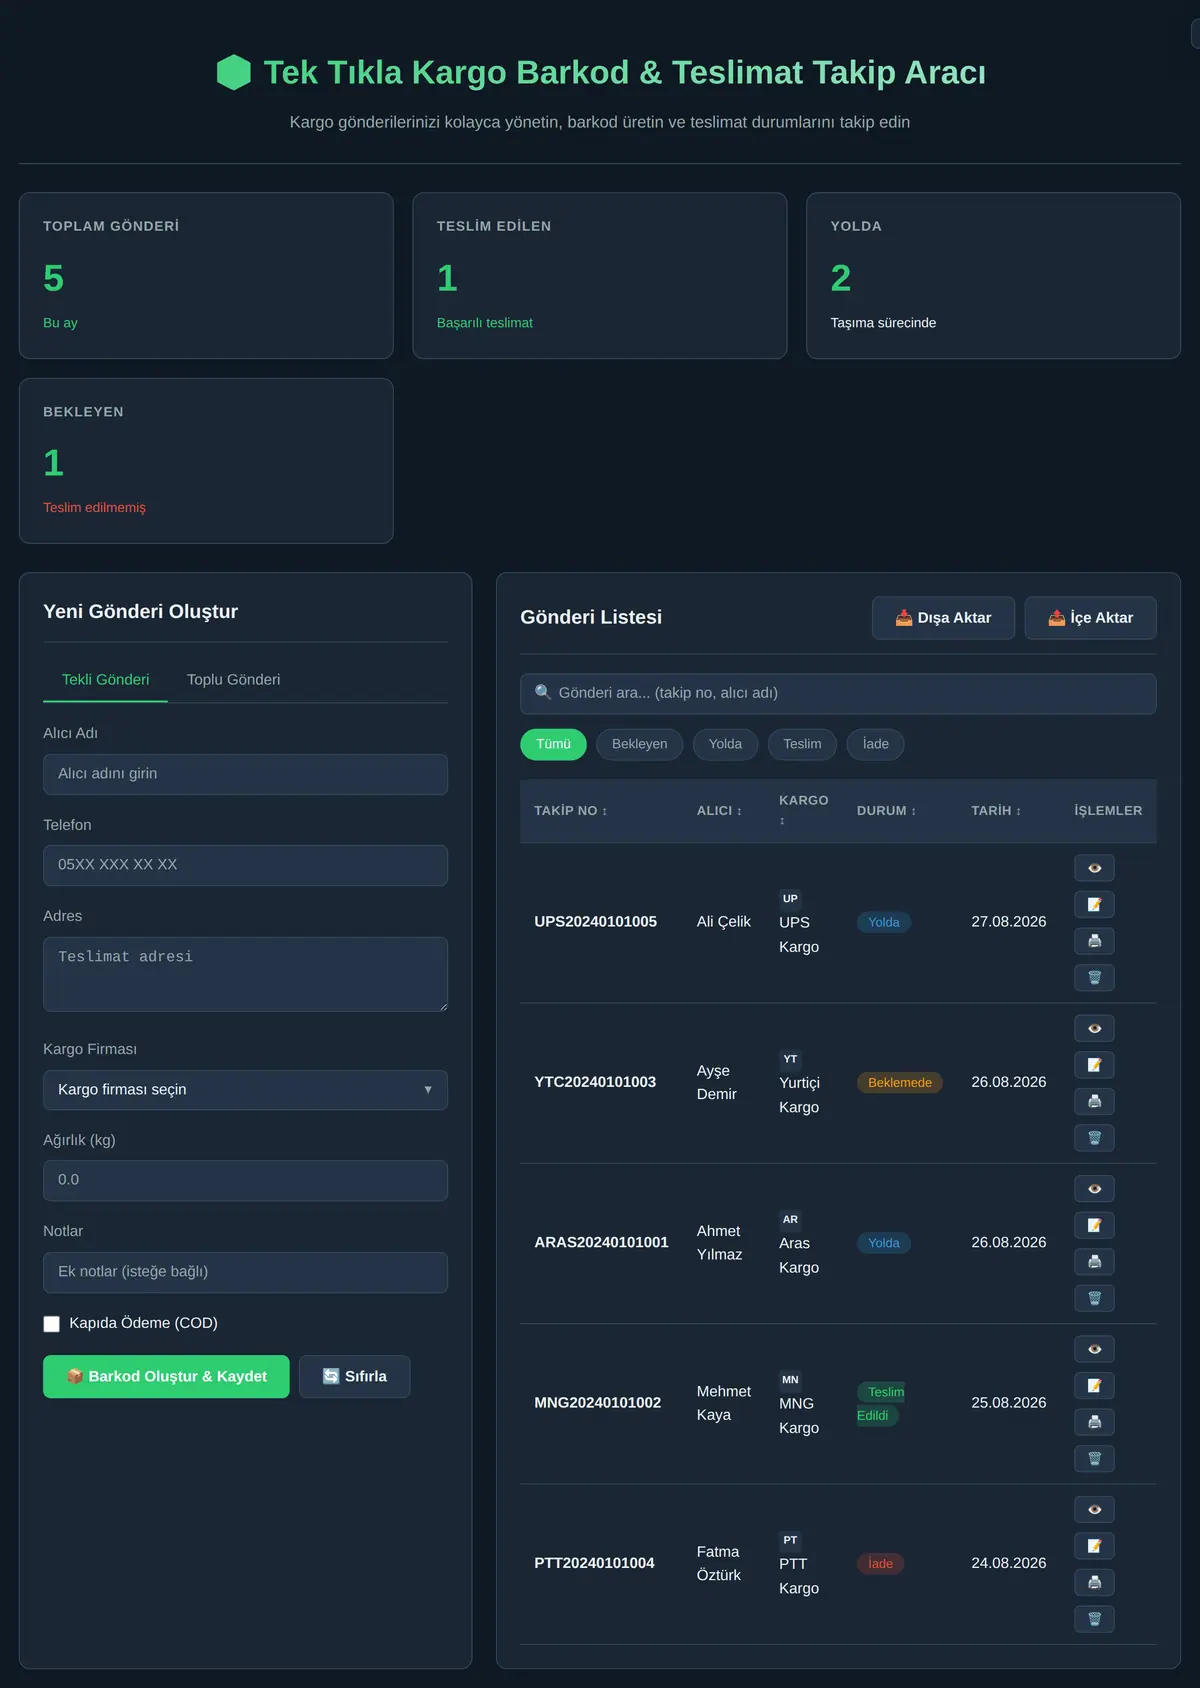The height and width of the screenshot is (1688, 1200).
Task: Delete shipment ARAS20240101001
Action: click(1094, 1298)
